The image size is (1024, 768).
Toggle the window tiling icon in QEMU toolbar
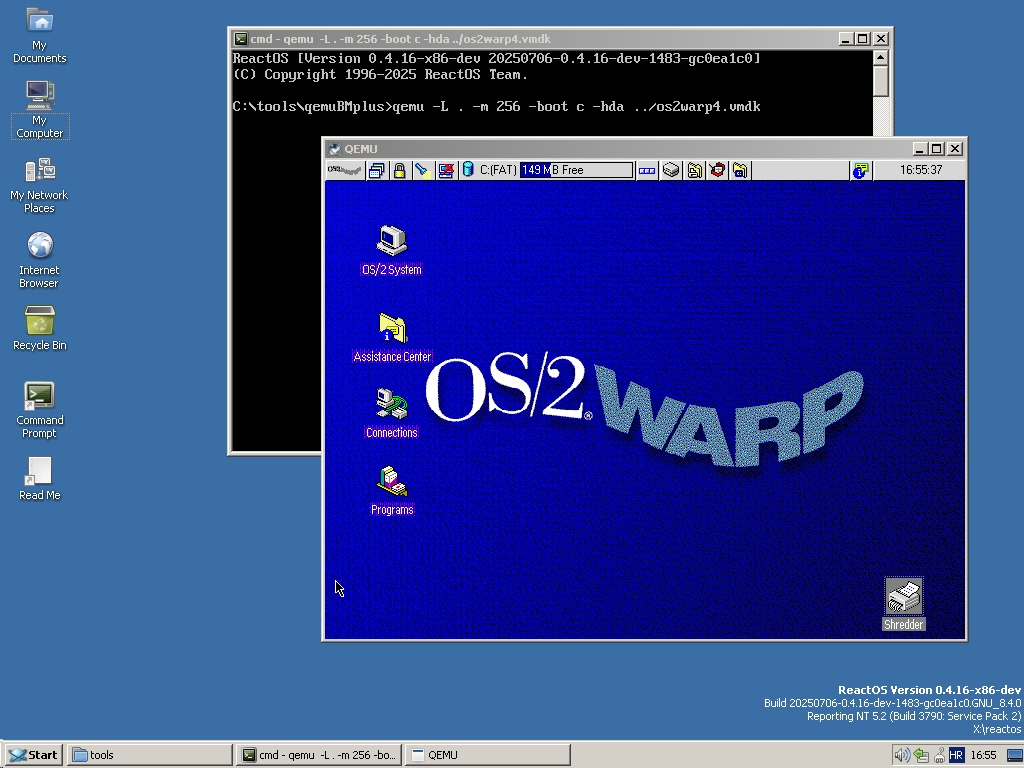coord(376,170)
